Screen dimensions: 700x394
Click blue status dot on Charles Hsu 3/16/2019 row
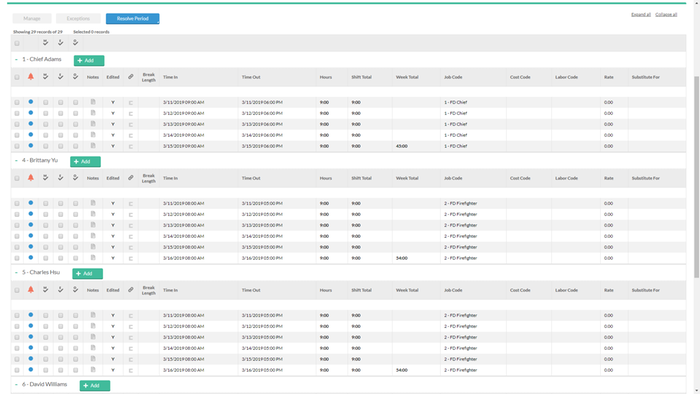coord(31,370)
